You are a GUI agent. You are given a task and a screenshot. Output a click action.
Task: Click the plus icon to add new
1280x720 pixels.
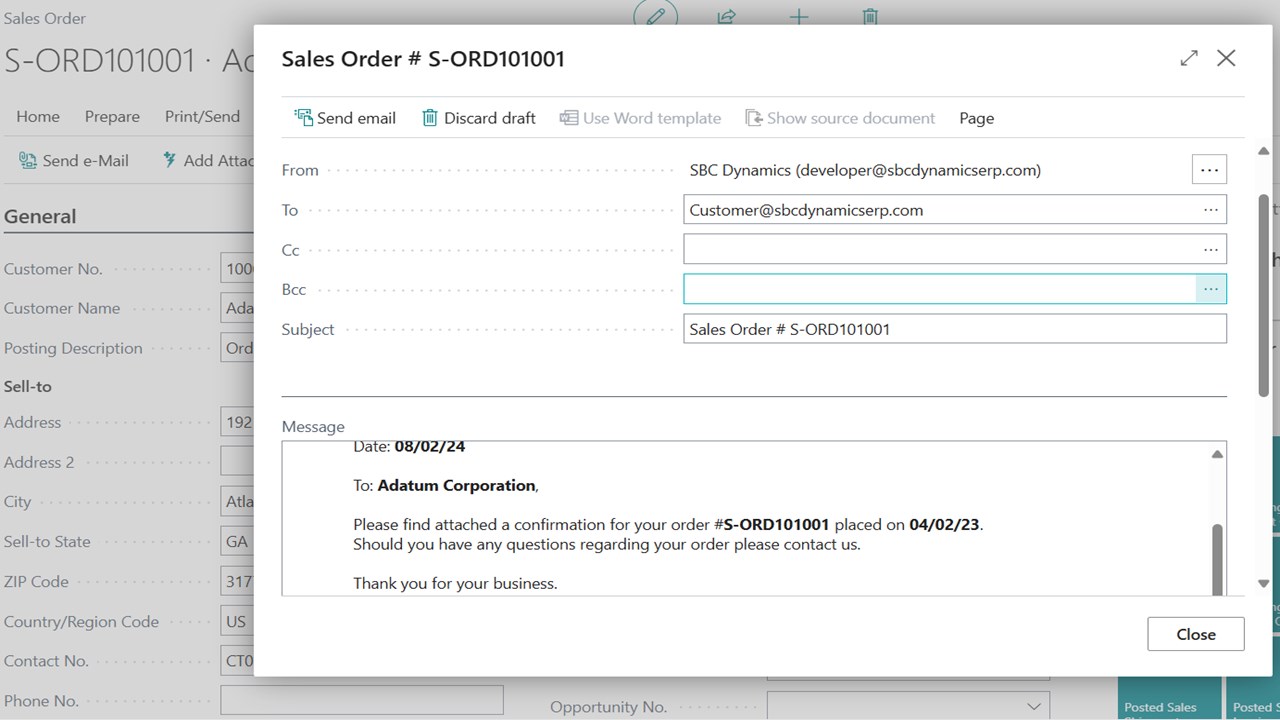(x=799, y=16)
